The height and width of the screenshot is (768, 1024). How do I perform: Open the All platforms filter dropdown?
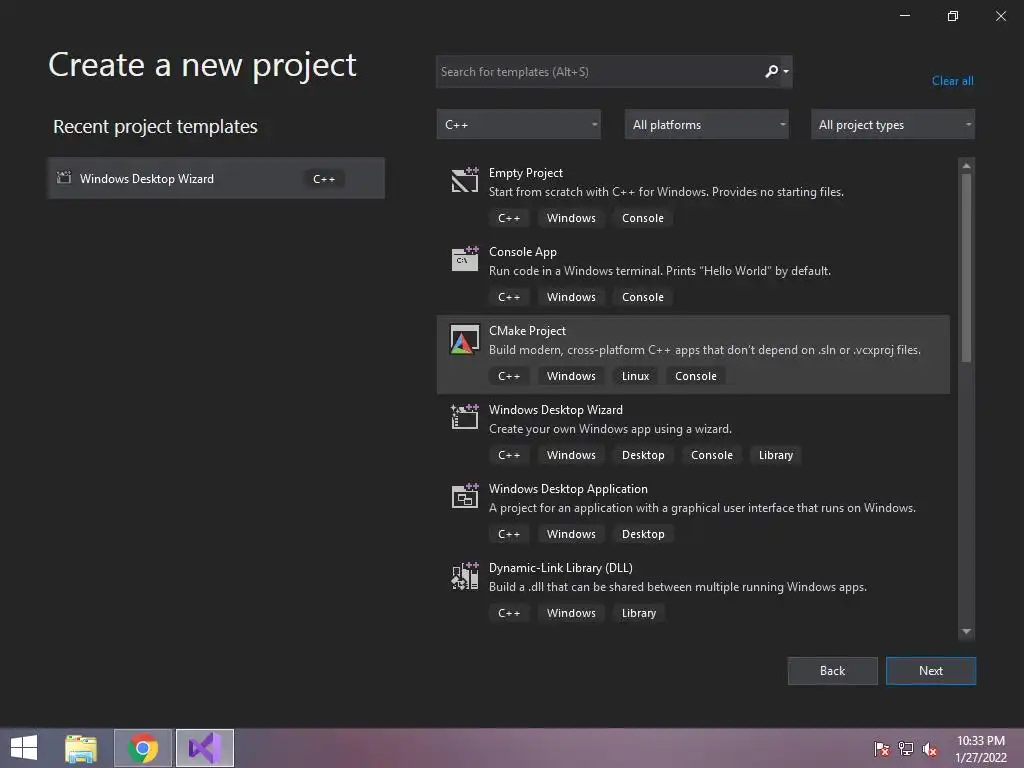point(706,124)
